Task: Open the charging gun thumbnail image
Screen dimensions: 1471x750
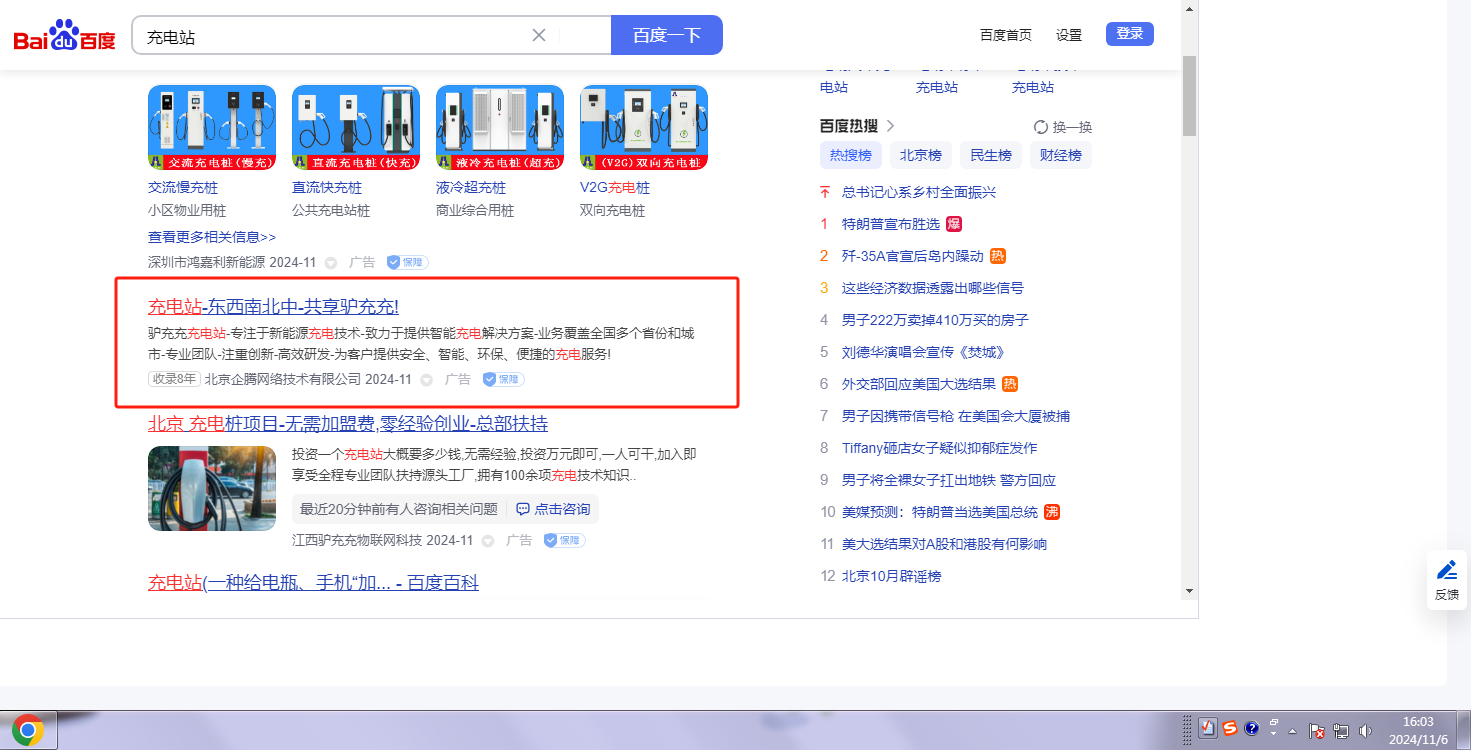Action: (x=212, y=488)
